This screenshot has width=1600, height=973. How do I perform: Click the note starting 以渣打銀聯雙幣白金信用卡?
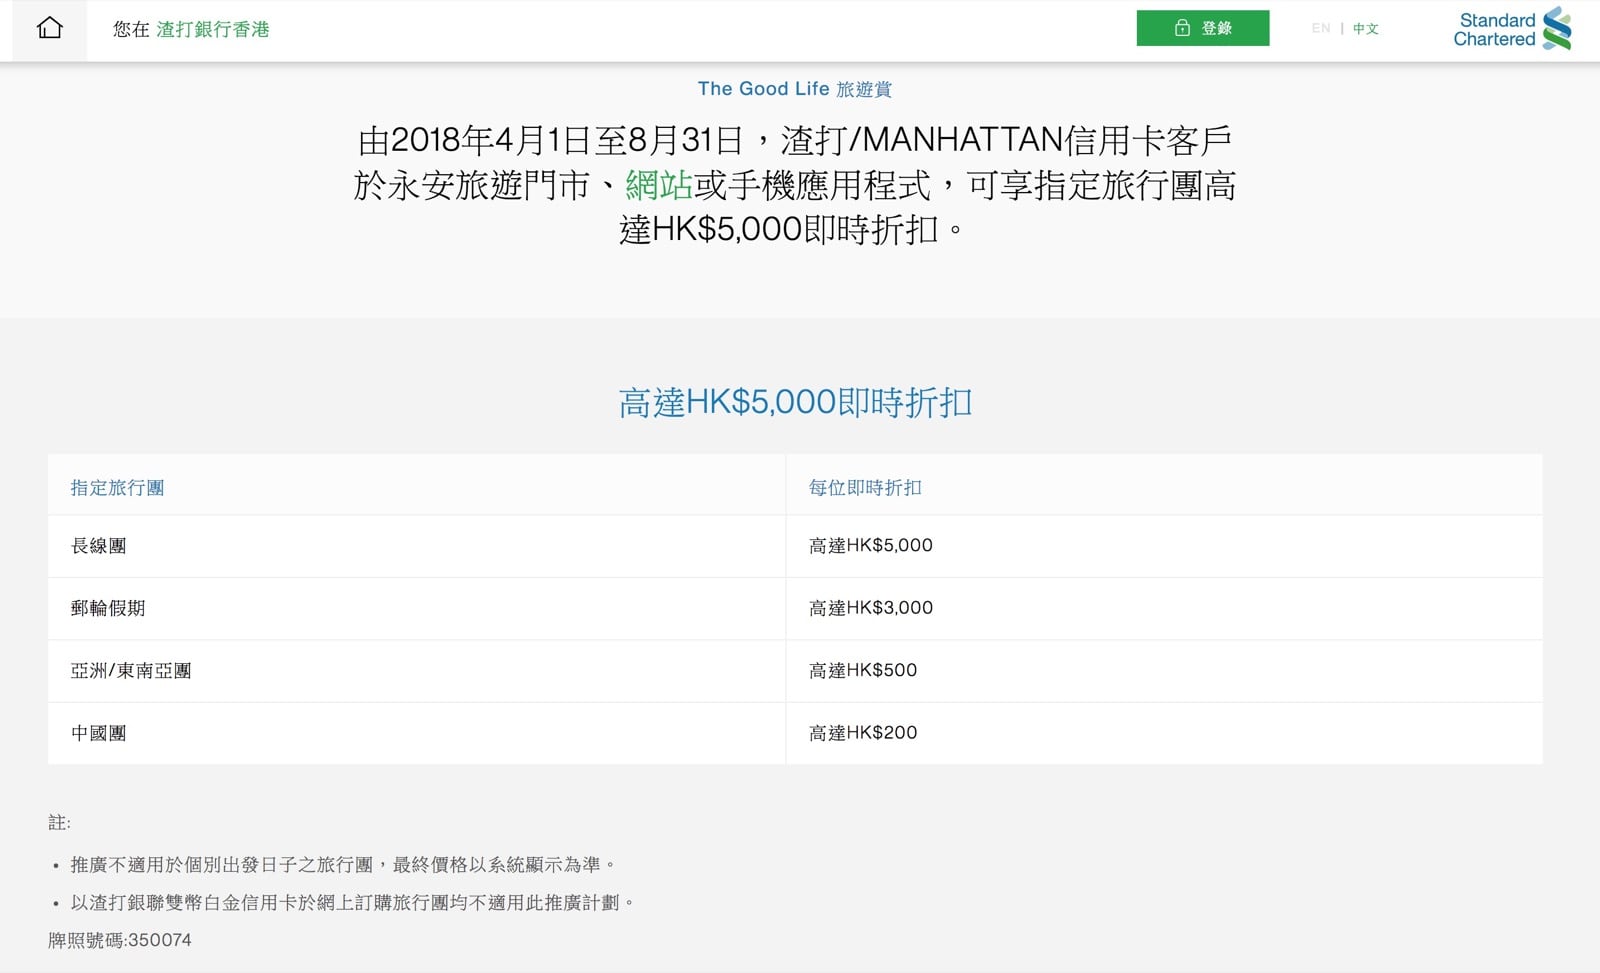(x=352, y=902)
